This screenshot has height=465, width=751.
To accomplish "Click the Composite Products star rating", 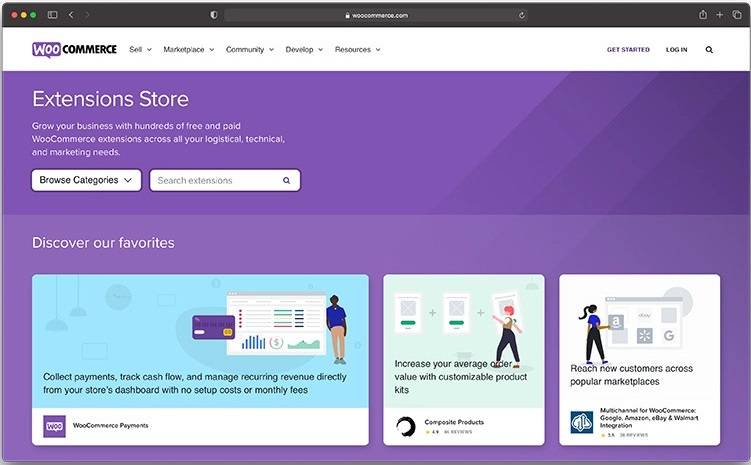I will pos(432,432).
